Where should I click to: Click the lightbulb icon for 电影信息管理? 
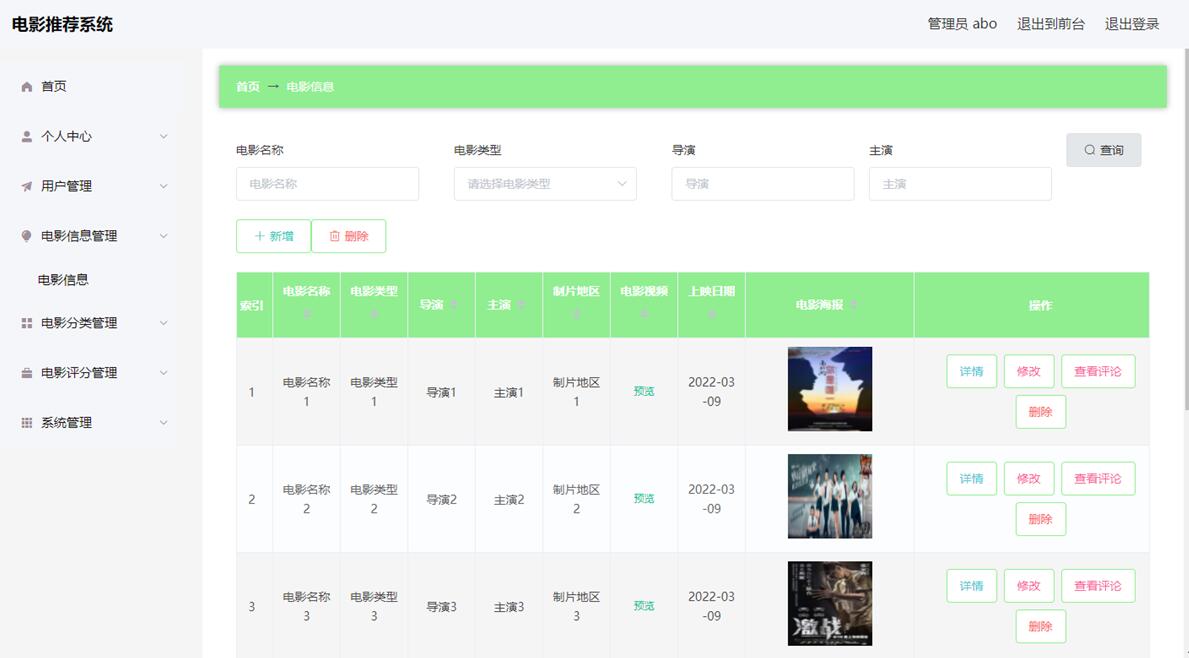point(27,236)
